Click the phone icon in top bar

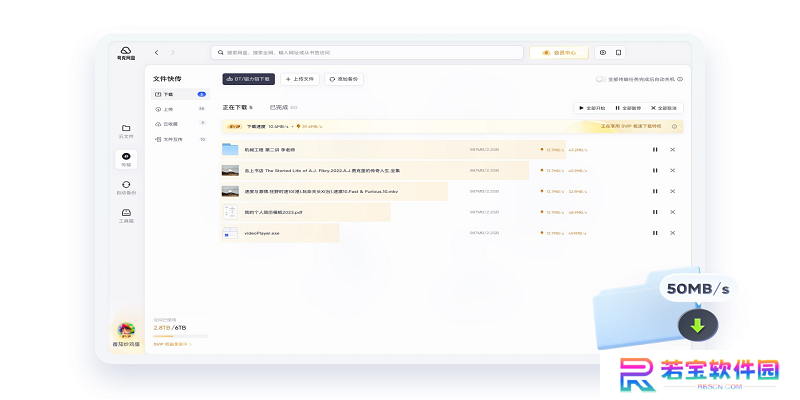[x=618, y=53]
